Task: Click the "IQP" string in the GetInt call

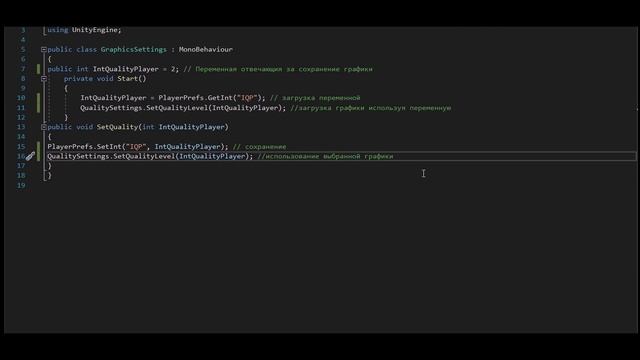Action: pos(247,98)
